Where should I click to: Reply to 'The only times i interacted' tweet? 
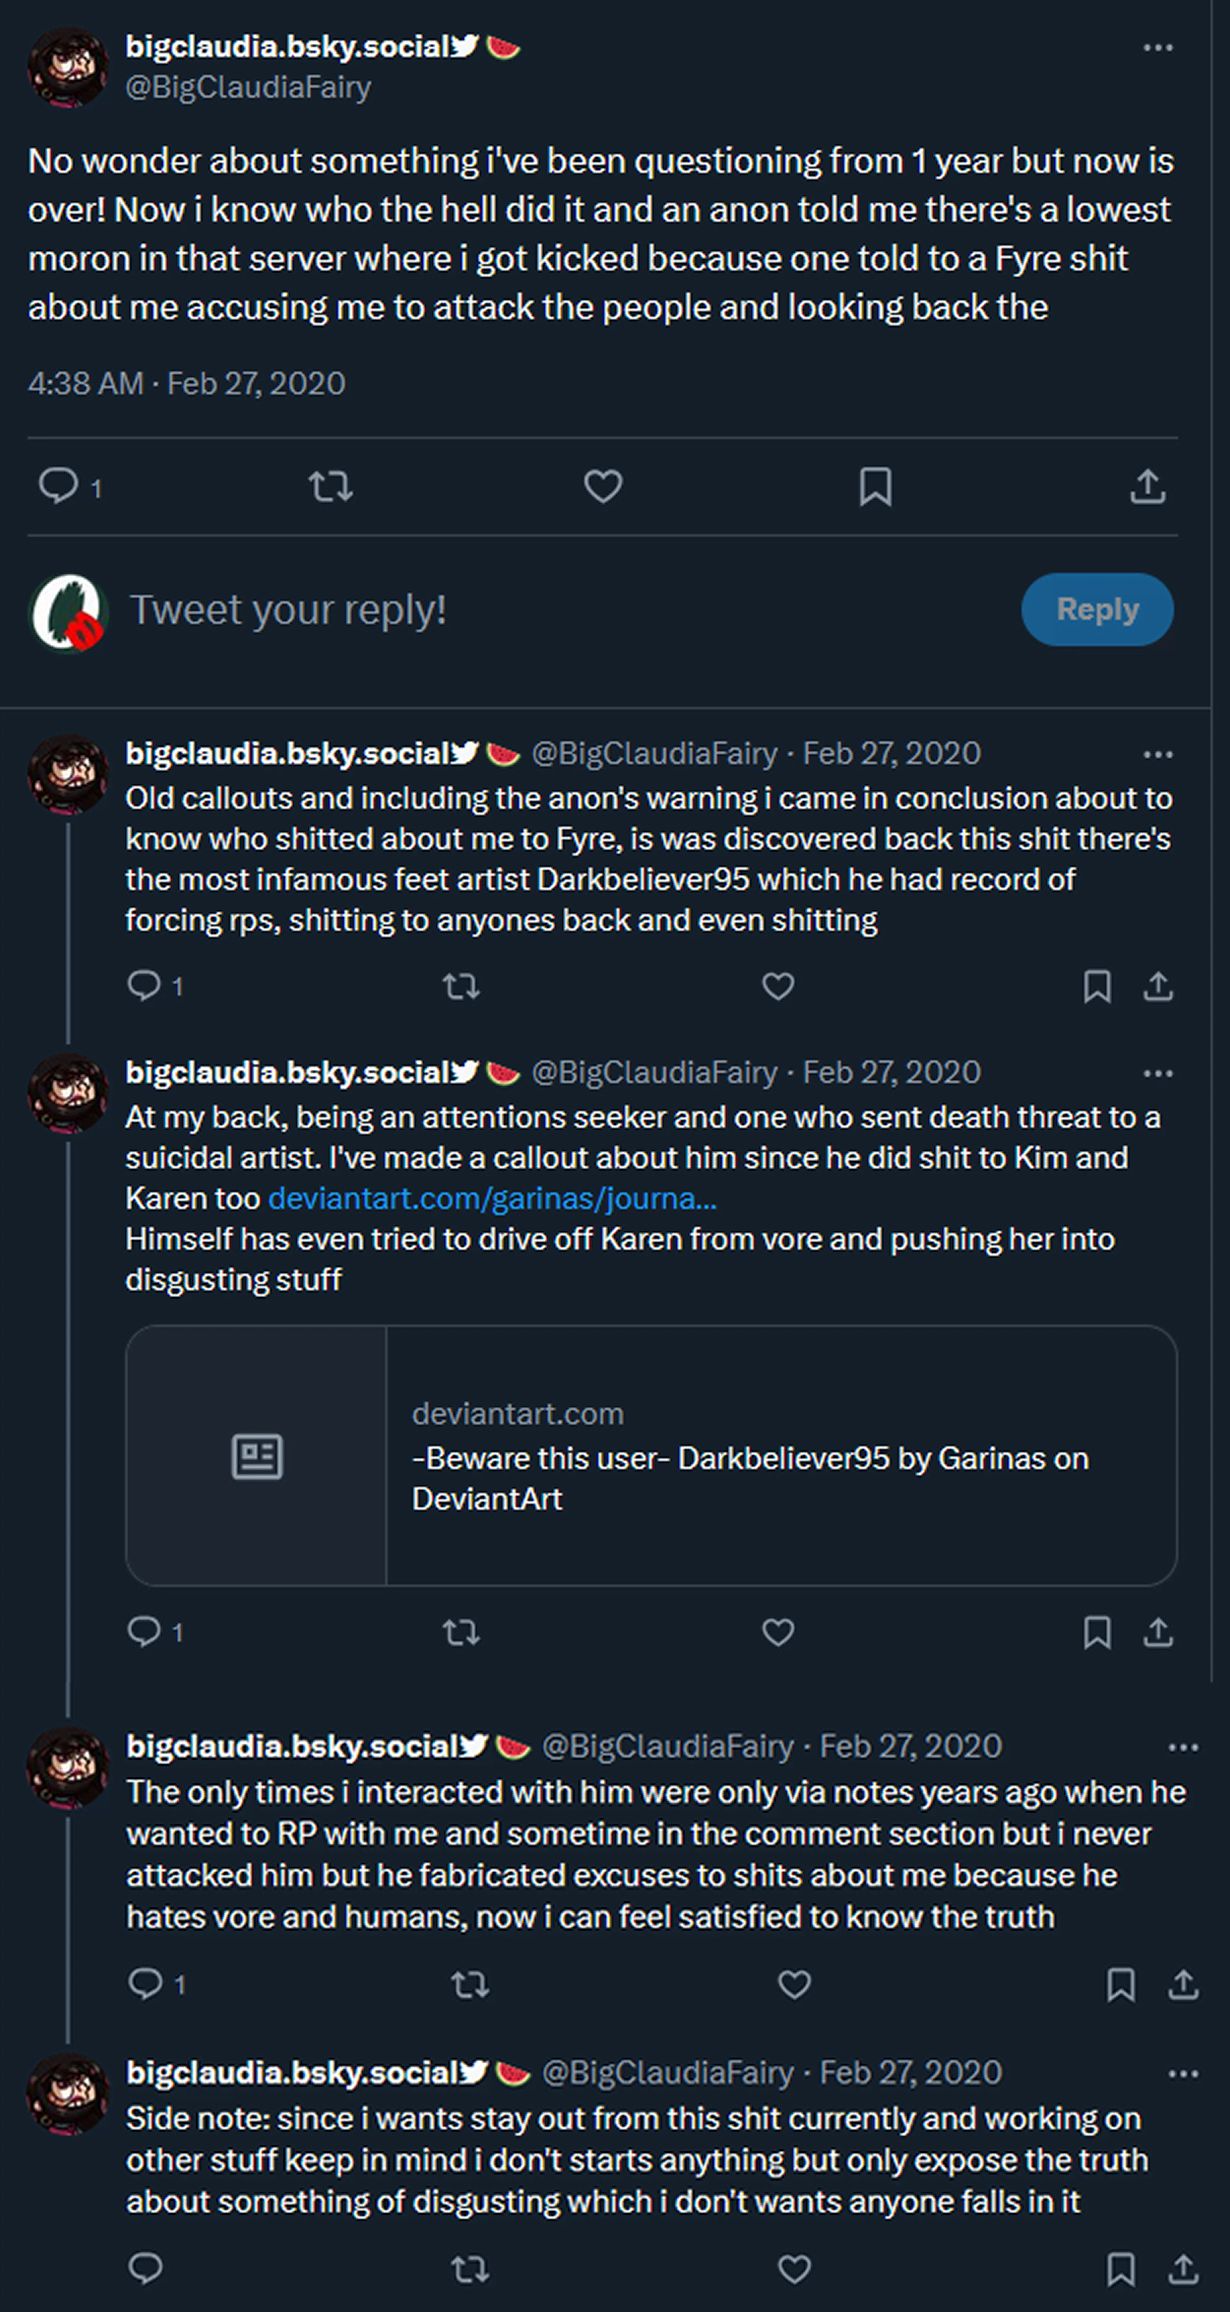click(x=146, y=1983)
